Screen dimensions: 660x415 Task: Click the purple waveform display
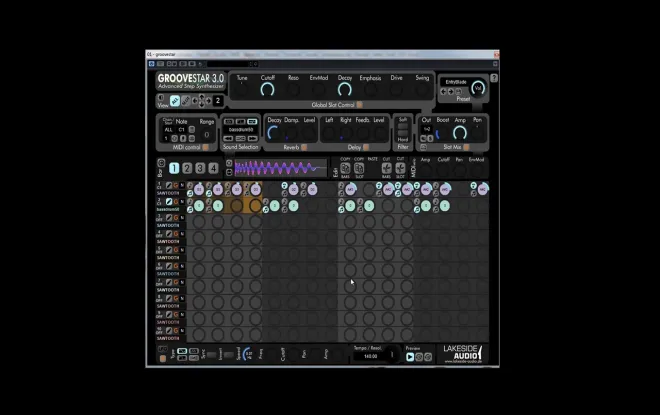tap(280, 168)
